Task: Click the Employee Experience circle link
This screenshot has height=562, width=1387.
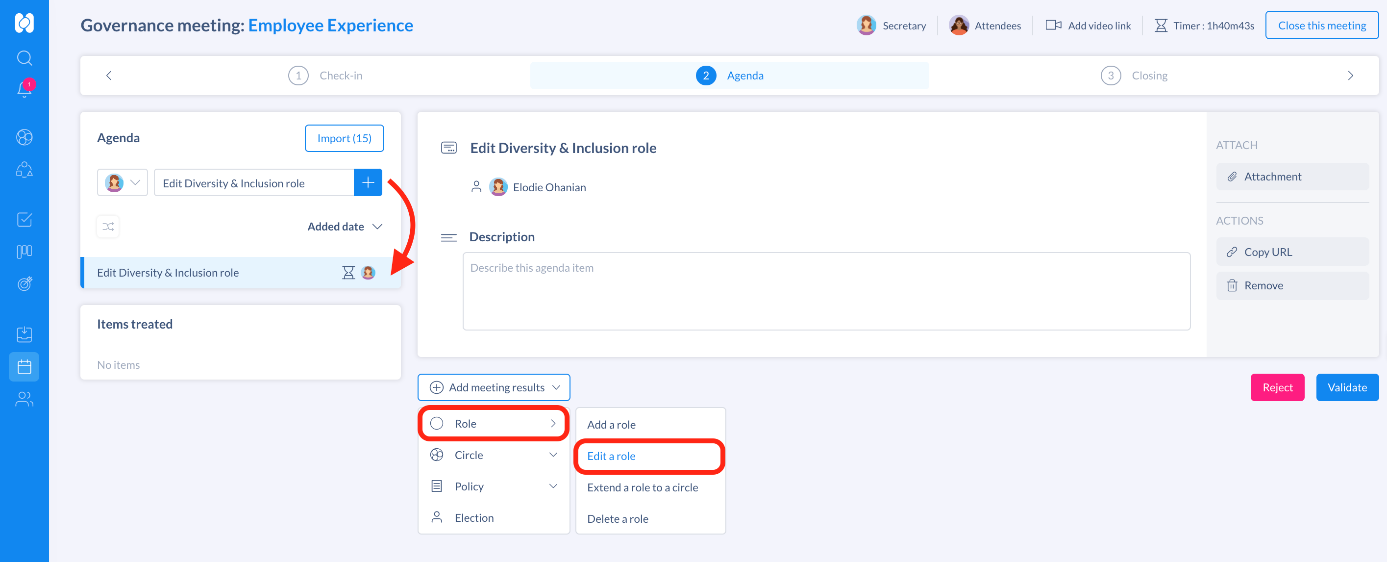Action: (x=330, y=25)
